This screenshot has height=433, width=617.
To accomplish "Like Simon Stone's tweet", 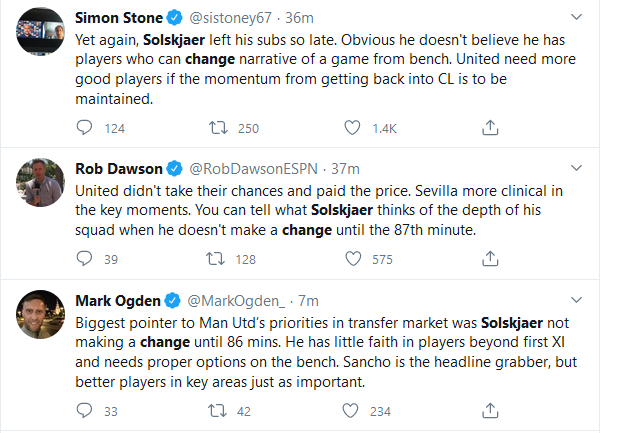I will tap(352, 128).
